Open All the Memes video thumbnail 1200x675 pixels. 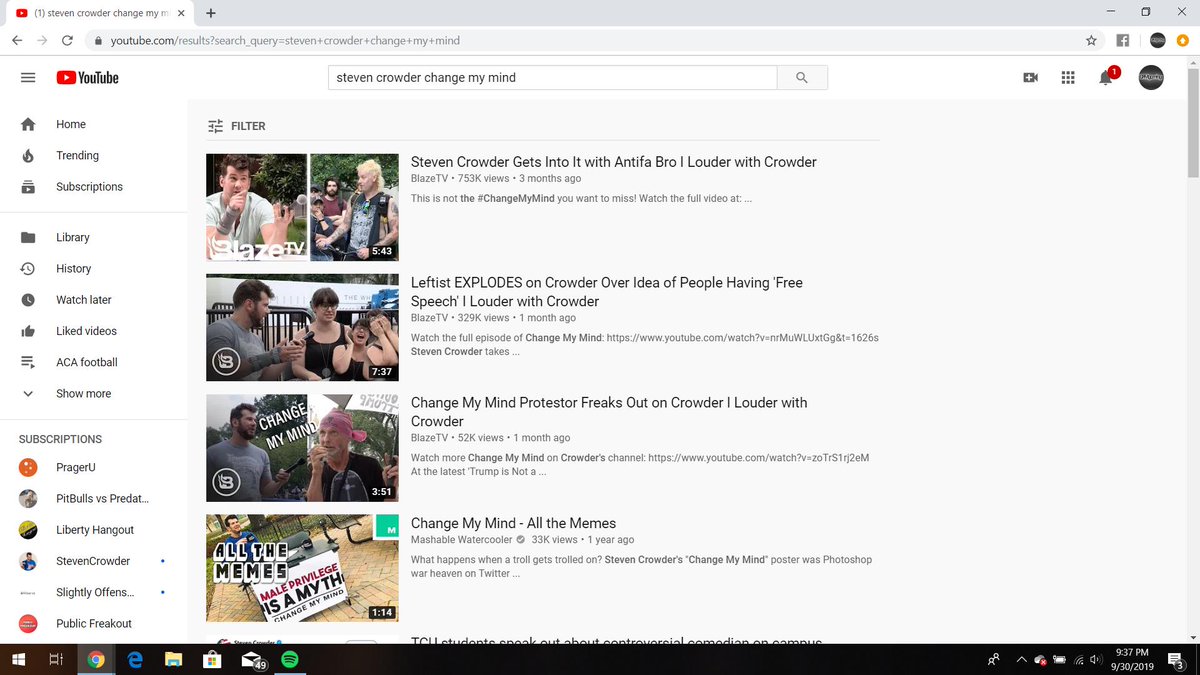point(302,568)
